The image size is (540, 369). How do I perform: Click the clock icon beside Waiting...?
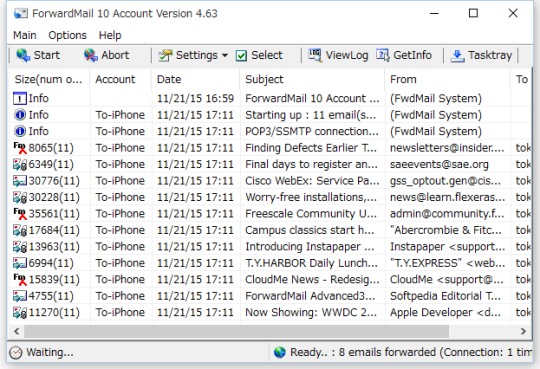coord(15,352)
